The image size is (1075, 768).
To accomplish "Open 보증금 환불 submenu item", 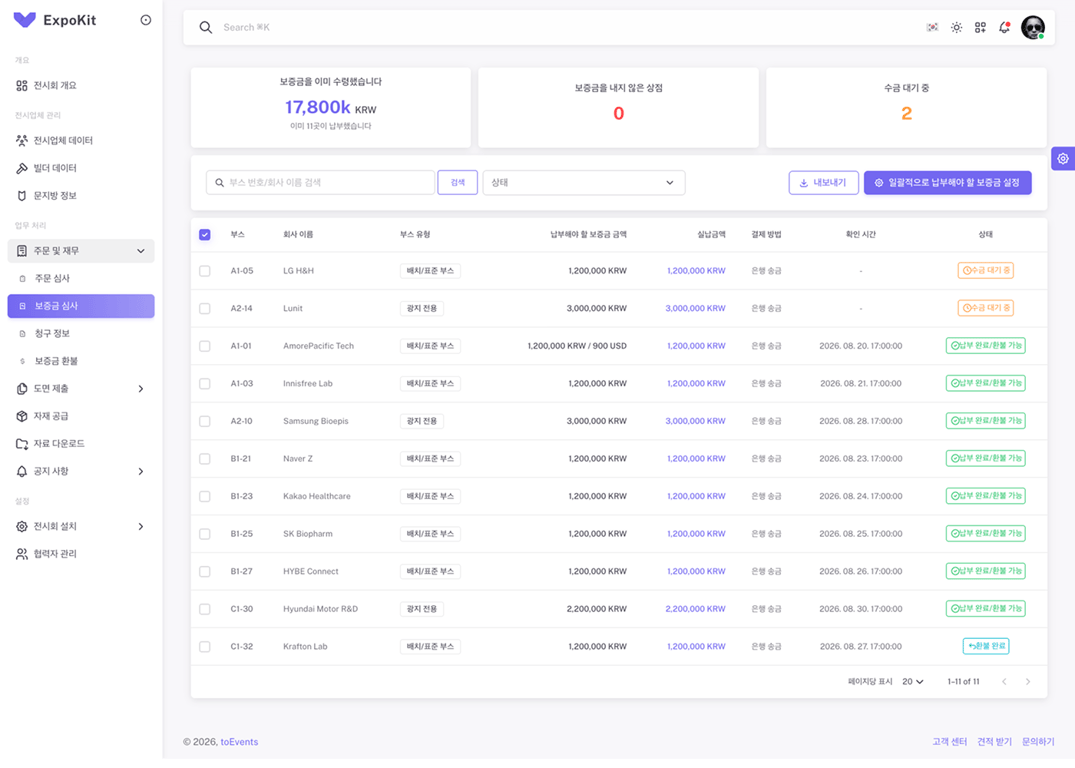I will pyautogui.click(x=81, y=361).
